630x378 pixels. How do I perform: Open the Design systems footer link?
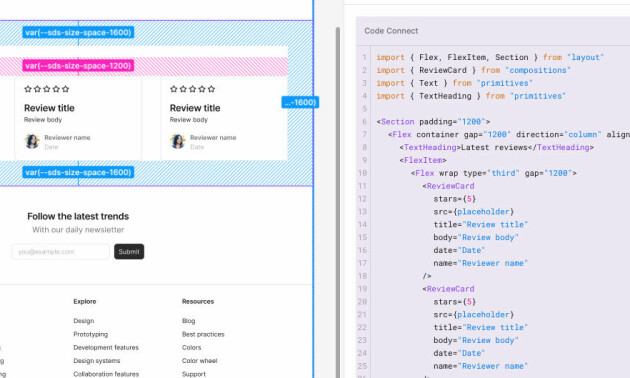tap(96, 360)
